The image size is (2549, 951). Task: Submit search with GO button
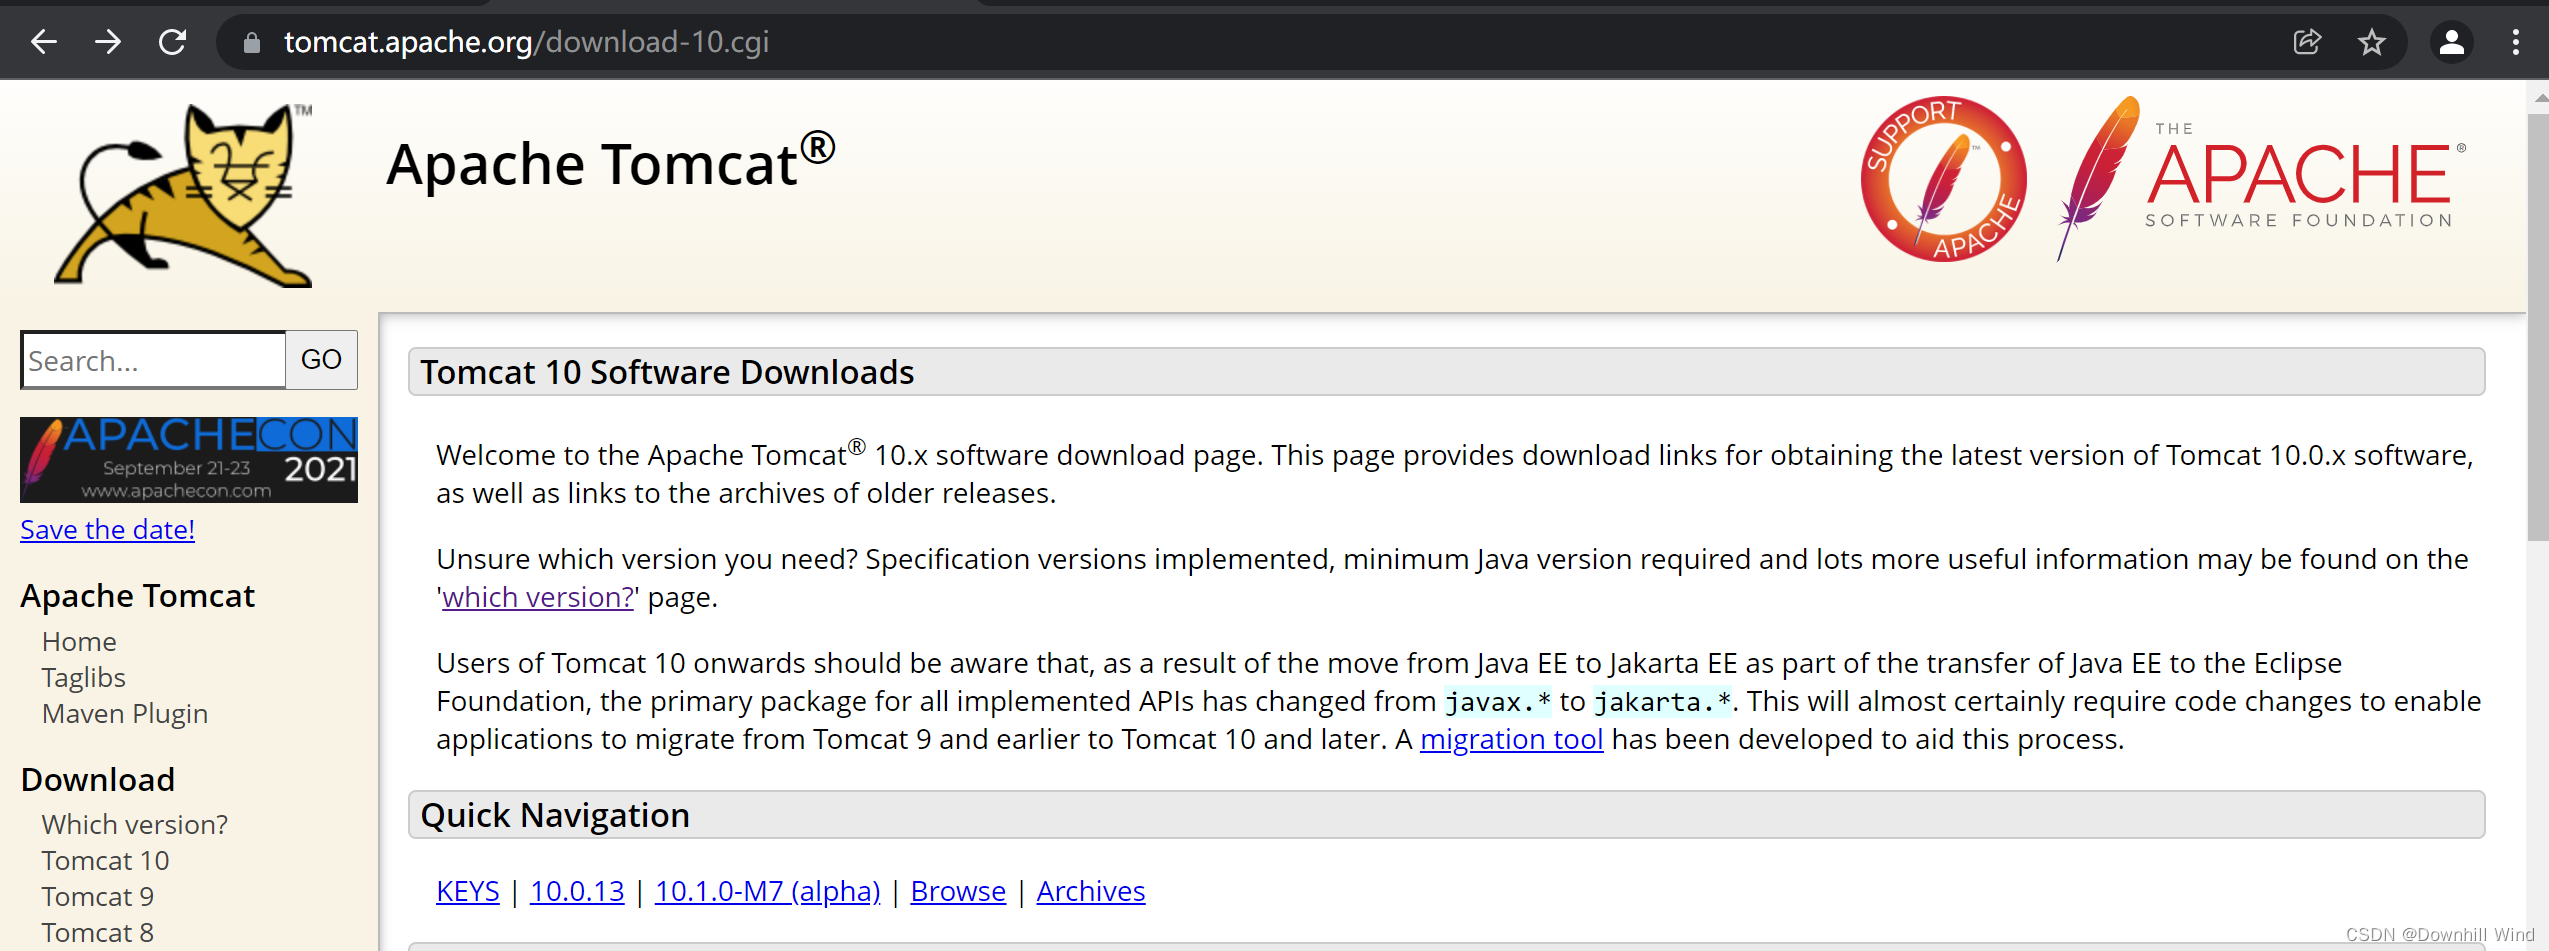321,360
